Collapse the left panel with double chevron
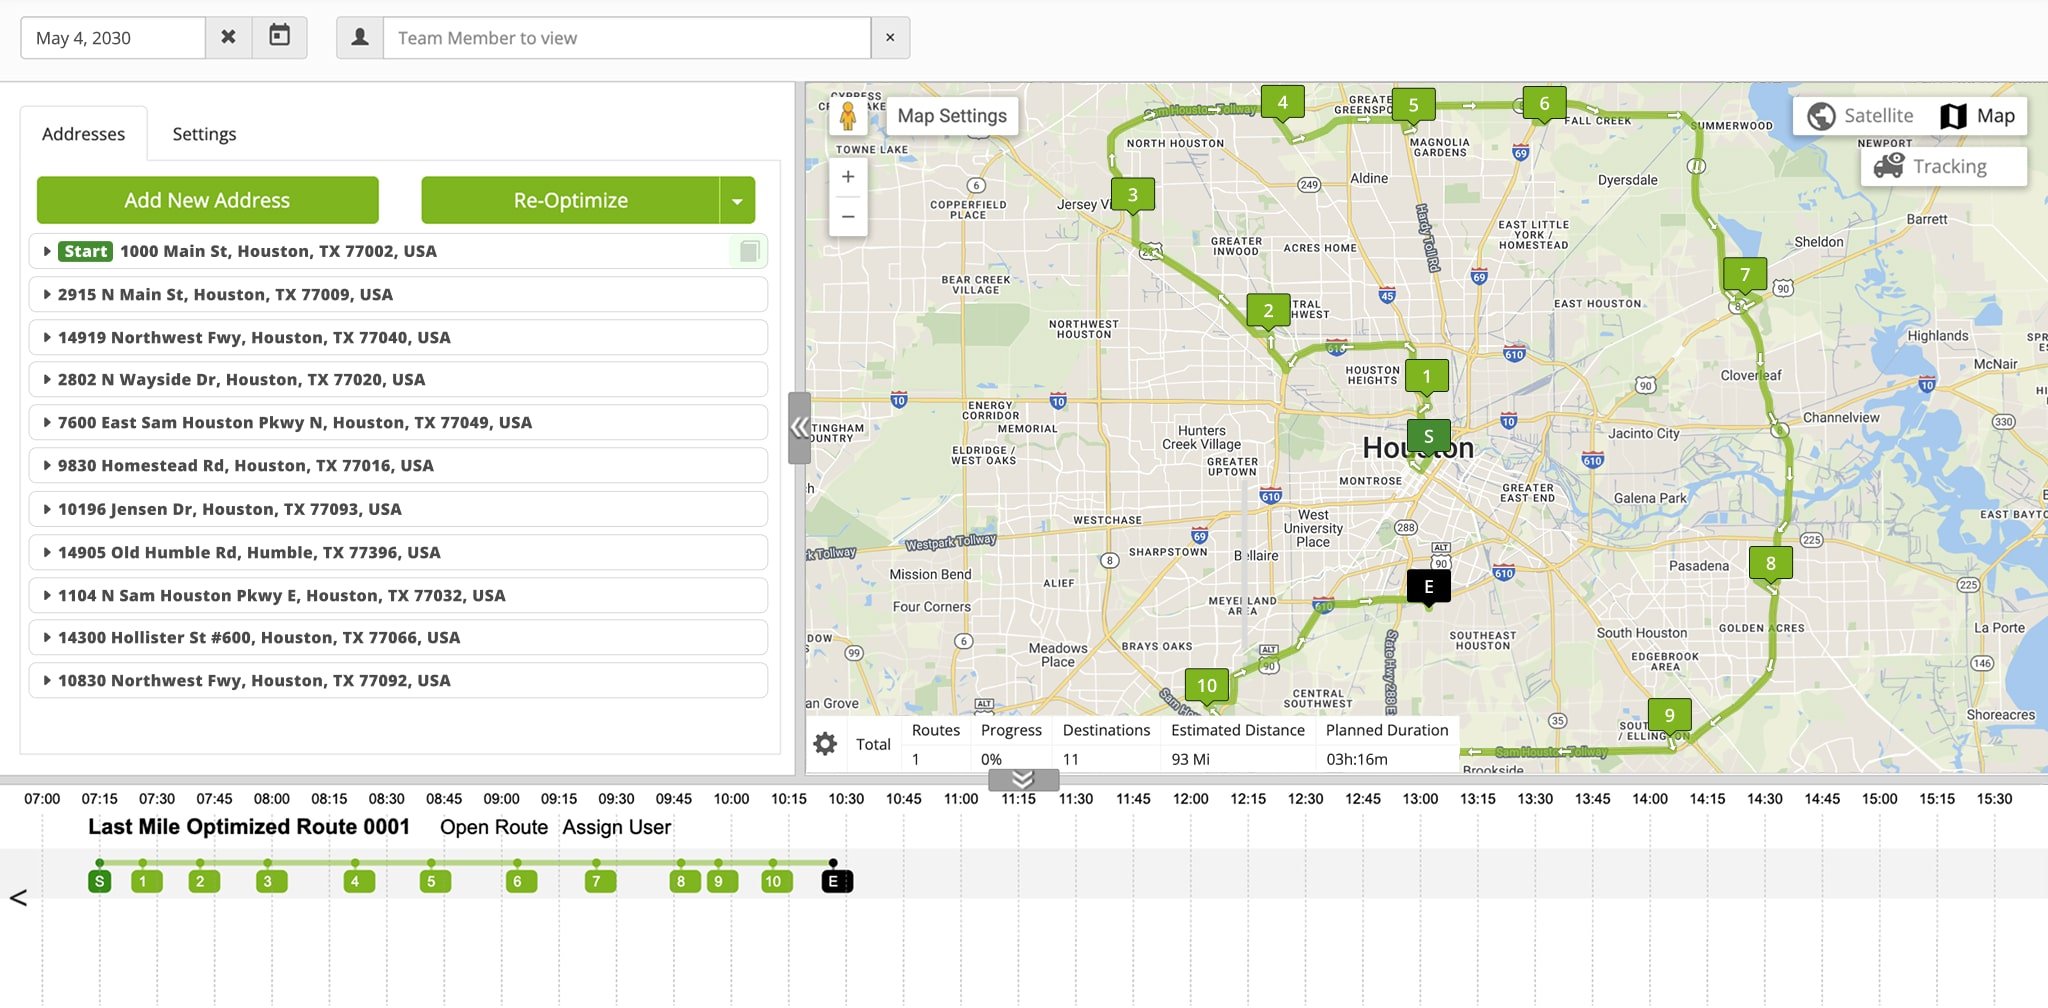The height and width of the screenshot is (1008, 2048). 799,428
